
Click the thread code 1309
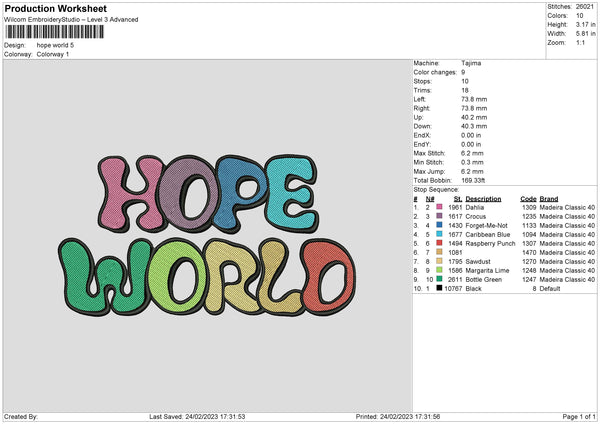point(529,207)
